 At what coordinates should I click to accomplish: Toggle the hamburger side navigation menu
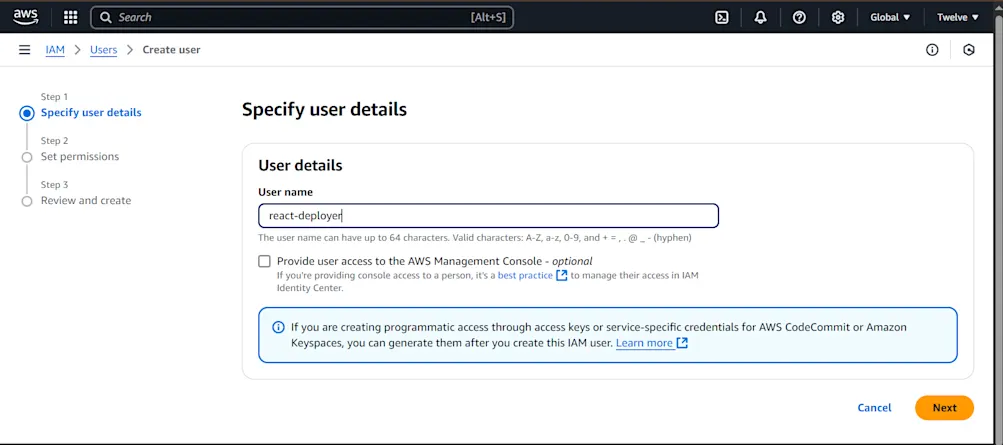click(24, 50)
